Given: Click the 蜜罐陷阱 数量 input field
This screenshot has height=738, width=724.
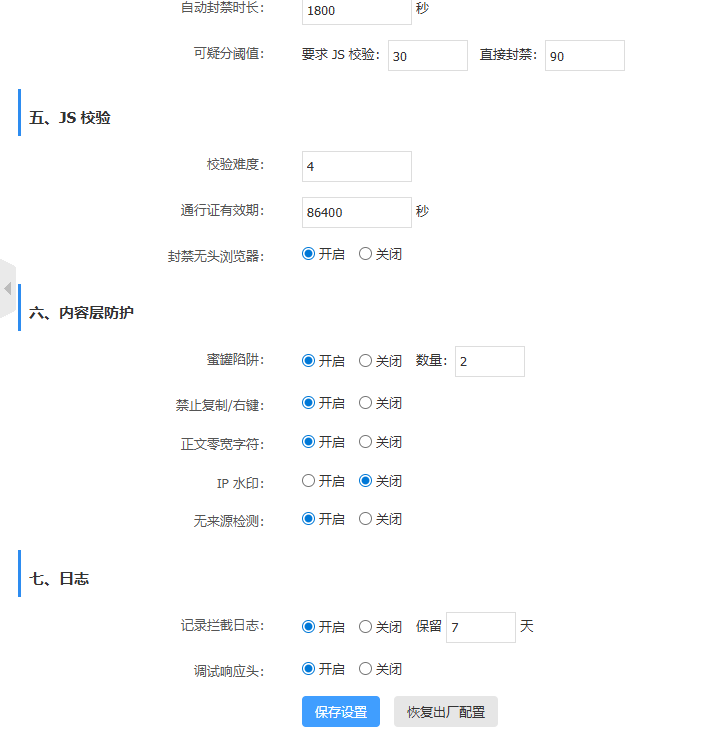Looking at the screenshot, I should coord(490,361).
